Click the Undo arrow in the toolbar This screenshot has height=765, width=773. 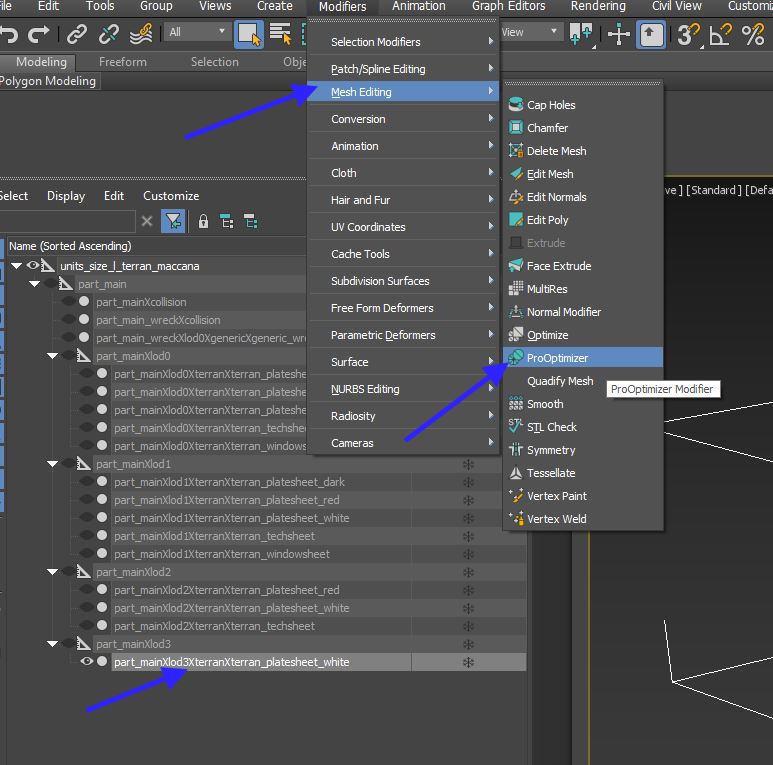9,35
